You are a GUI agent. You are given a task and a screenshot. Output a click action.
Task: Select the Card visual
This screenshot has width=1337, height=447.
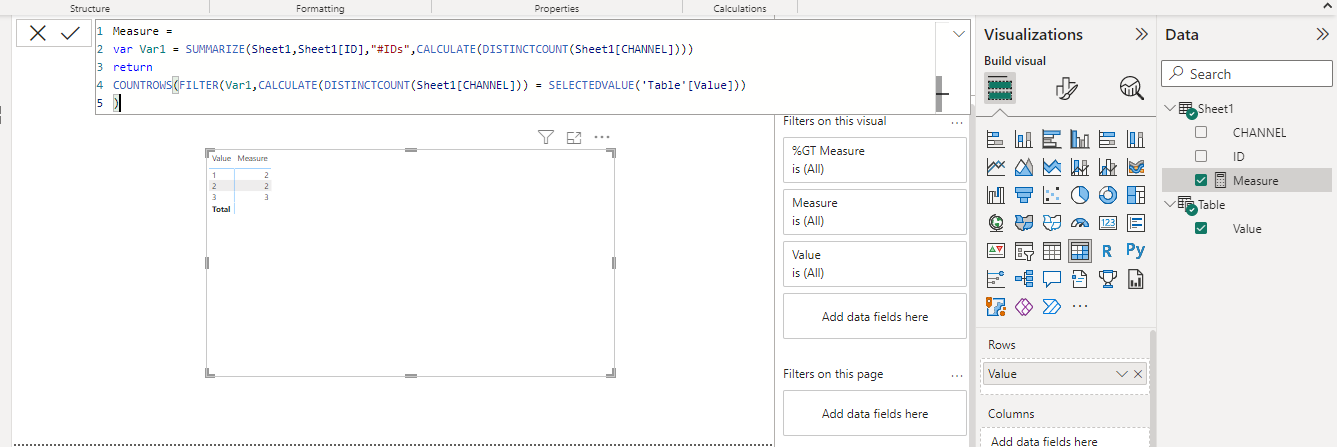click(x=1108, y=223)
